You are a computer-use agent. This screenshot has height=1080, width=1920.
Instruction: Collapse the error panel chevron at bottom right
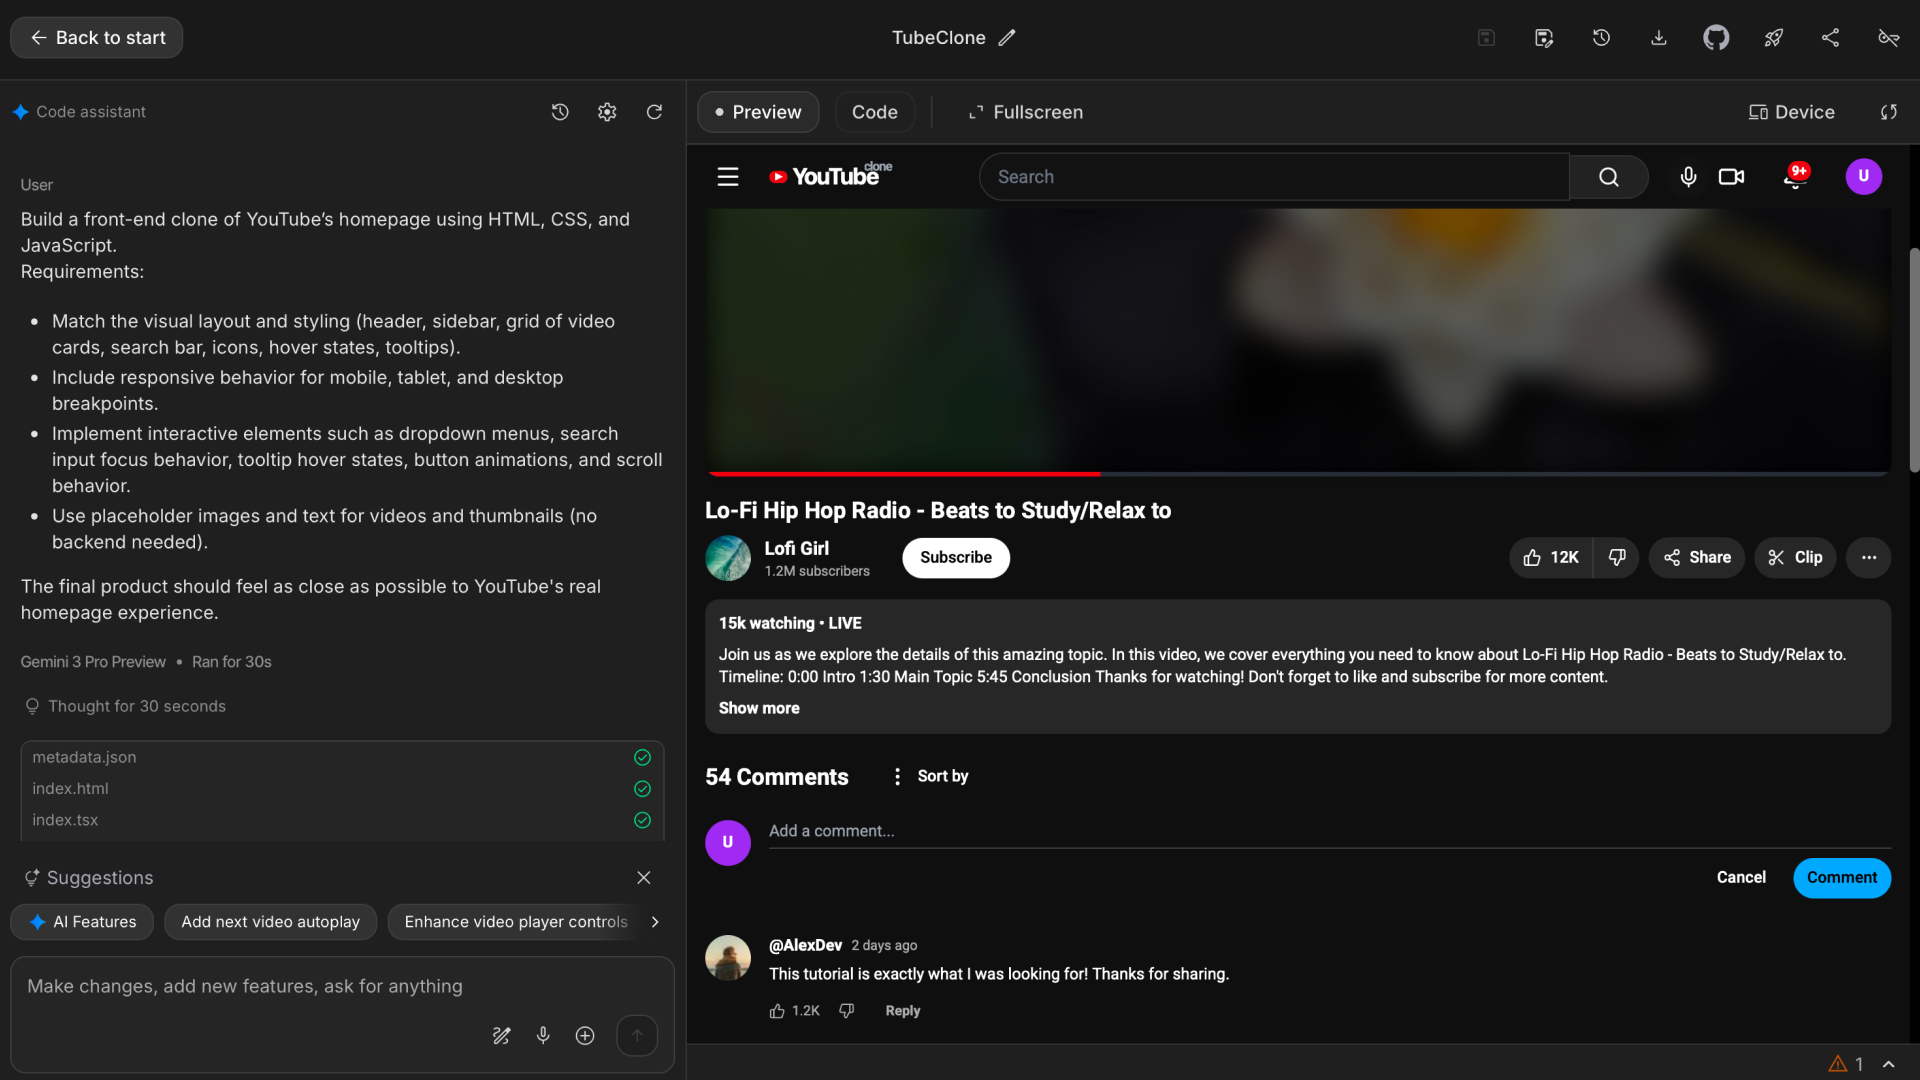pyautogui.click(x=1888, y=1064)
